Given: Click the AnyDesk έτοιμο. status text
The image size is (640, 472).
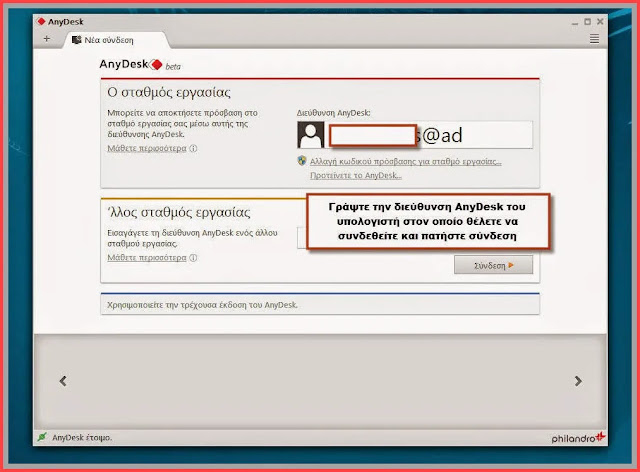Looking at the screenshot, I should (82, 438).
